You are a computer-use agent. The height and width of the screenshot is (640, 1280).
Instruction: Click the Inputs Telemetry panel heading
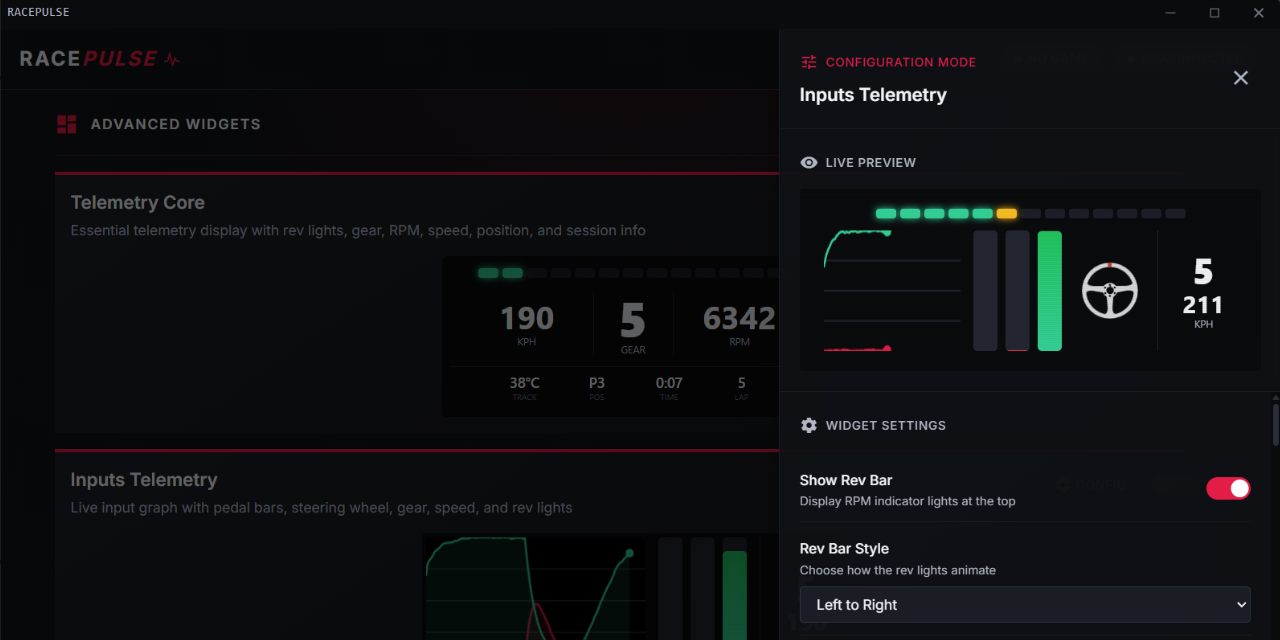pos(872,95)
